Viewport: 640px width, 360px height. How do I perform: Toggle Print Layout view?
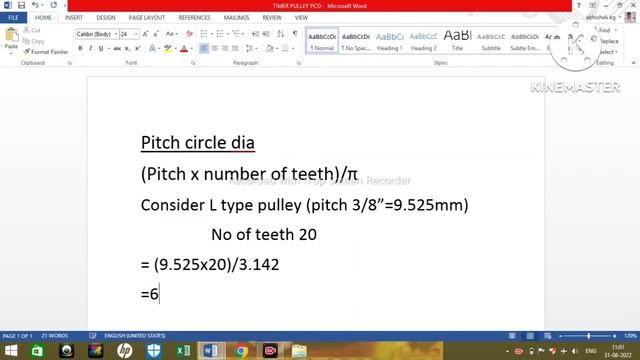point(530,336)
